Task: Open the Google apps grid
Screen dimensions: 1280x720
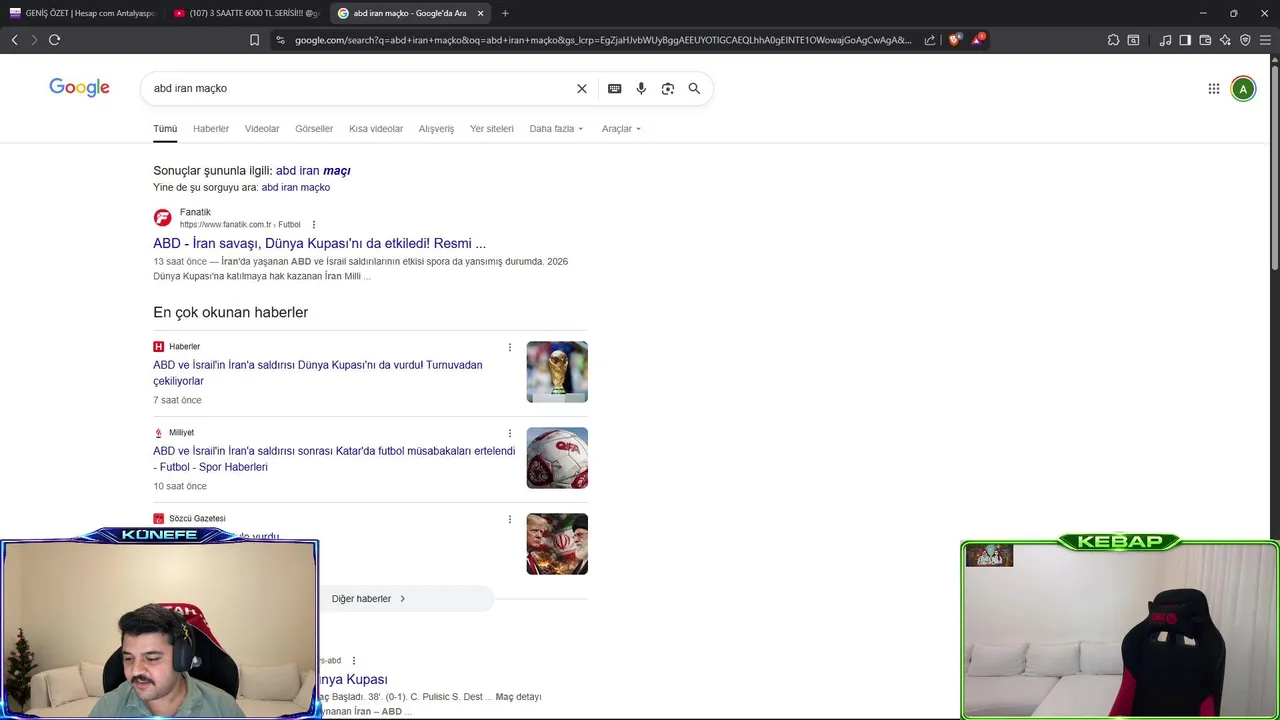Action: [x=1214, y=88]
